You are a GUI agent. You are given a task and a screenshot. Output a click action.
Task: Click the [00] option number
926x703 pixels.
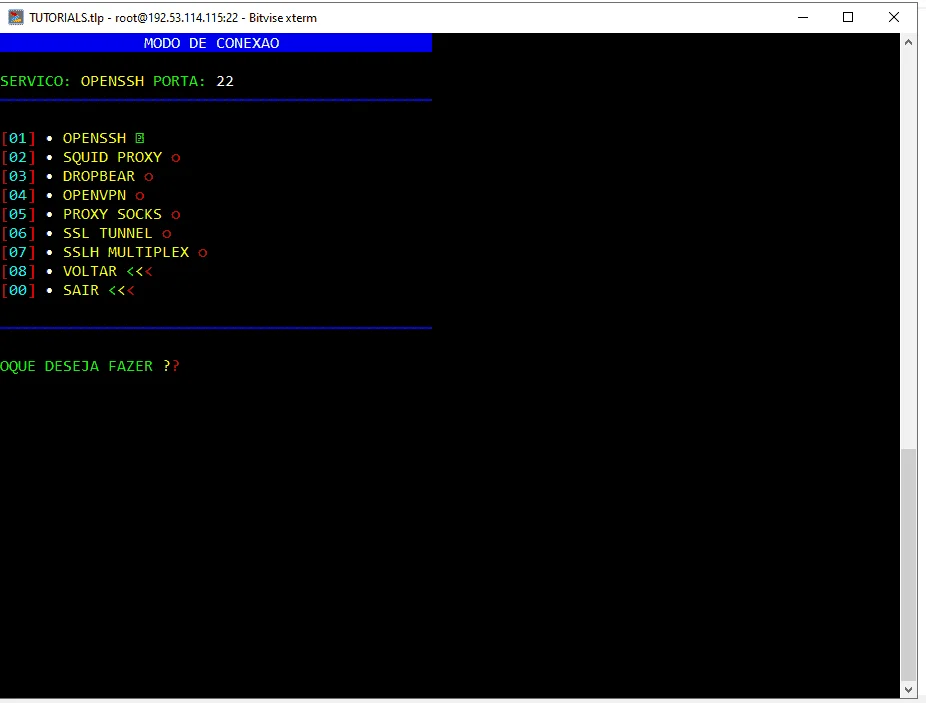tap(18, 290)
